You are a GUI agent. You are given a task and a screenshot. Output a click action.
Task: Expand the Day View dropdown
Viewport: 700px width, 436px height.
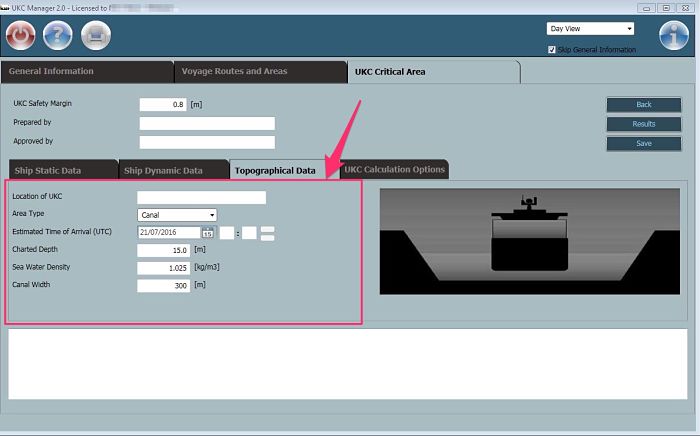(x=590, y=29)
